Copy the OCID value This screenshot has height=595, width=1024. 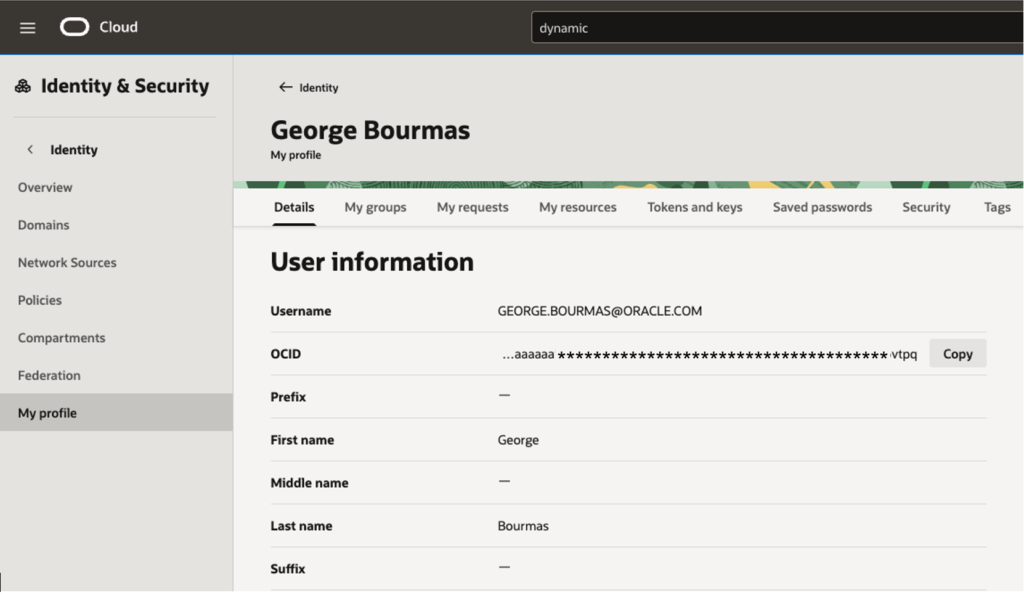(957, 353)
